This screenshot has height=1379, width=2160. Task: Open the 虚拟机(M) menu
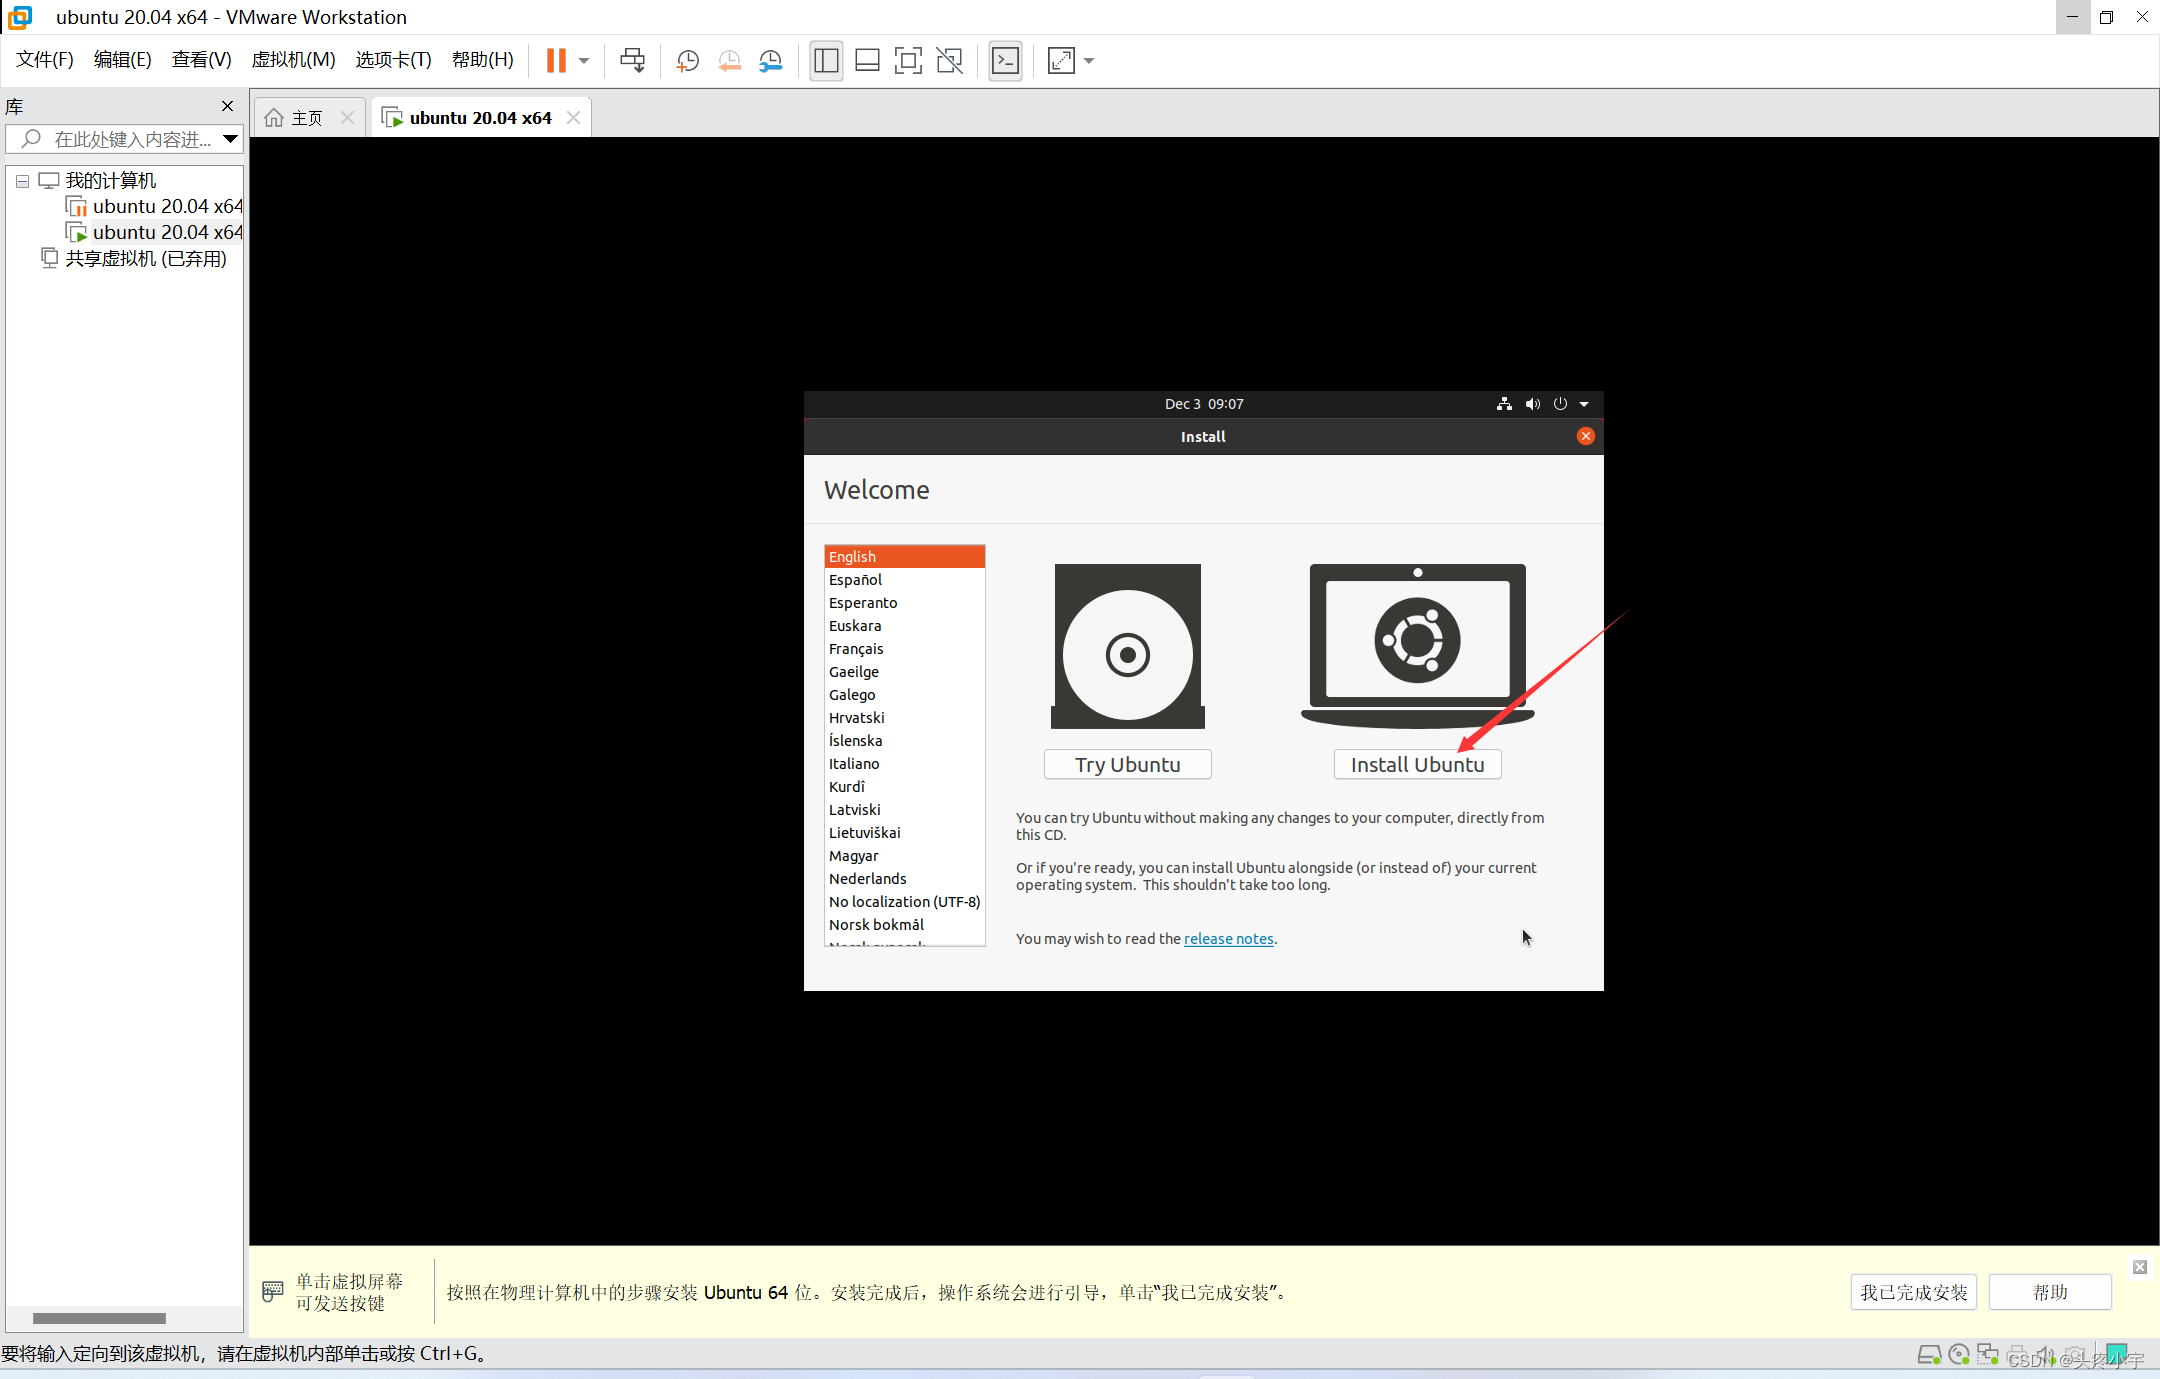(293, 60)
